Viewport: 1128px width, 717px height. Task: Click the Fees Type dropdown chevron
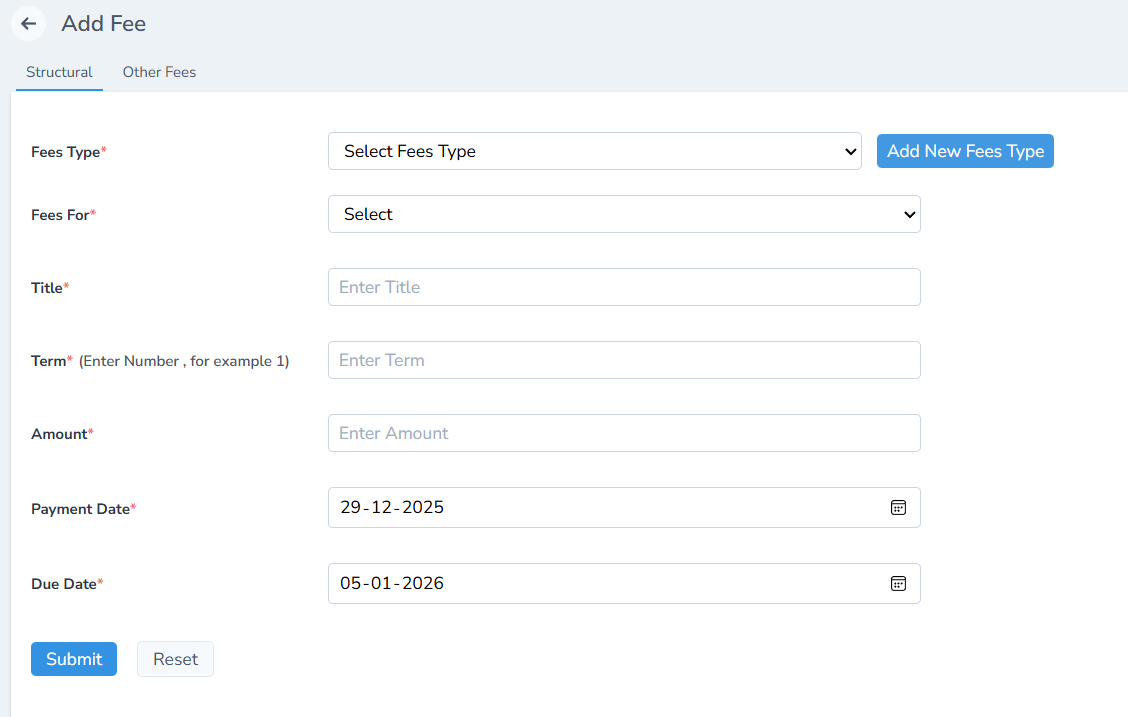click(851, 151)
